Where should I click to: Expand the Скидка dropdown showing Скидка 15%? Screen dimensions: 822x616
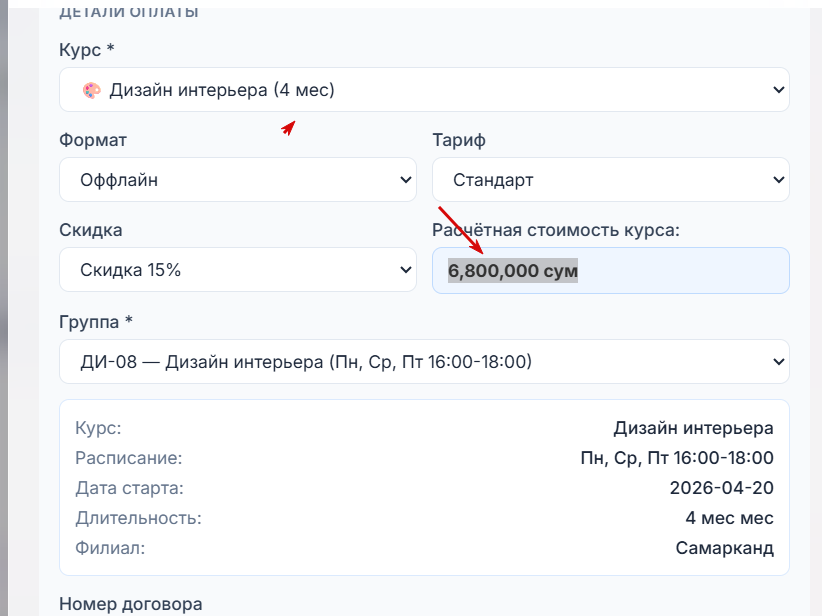click(x=237, y=270)
